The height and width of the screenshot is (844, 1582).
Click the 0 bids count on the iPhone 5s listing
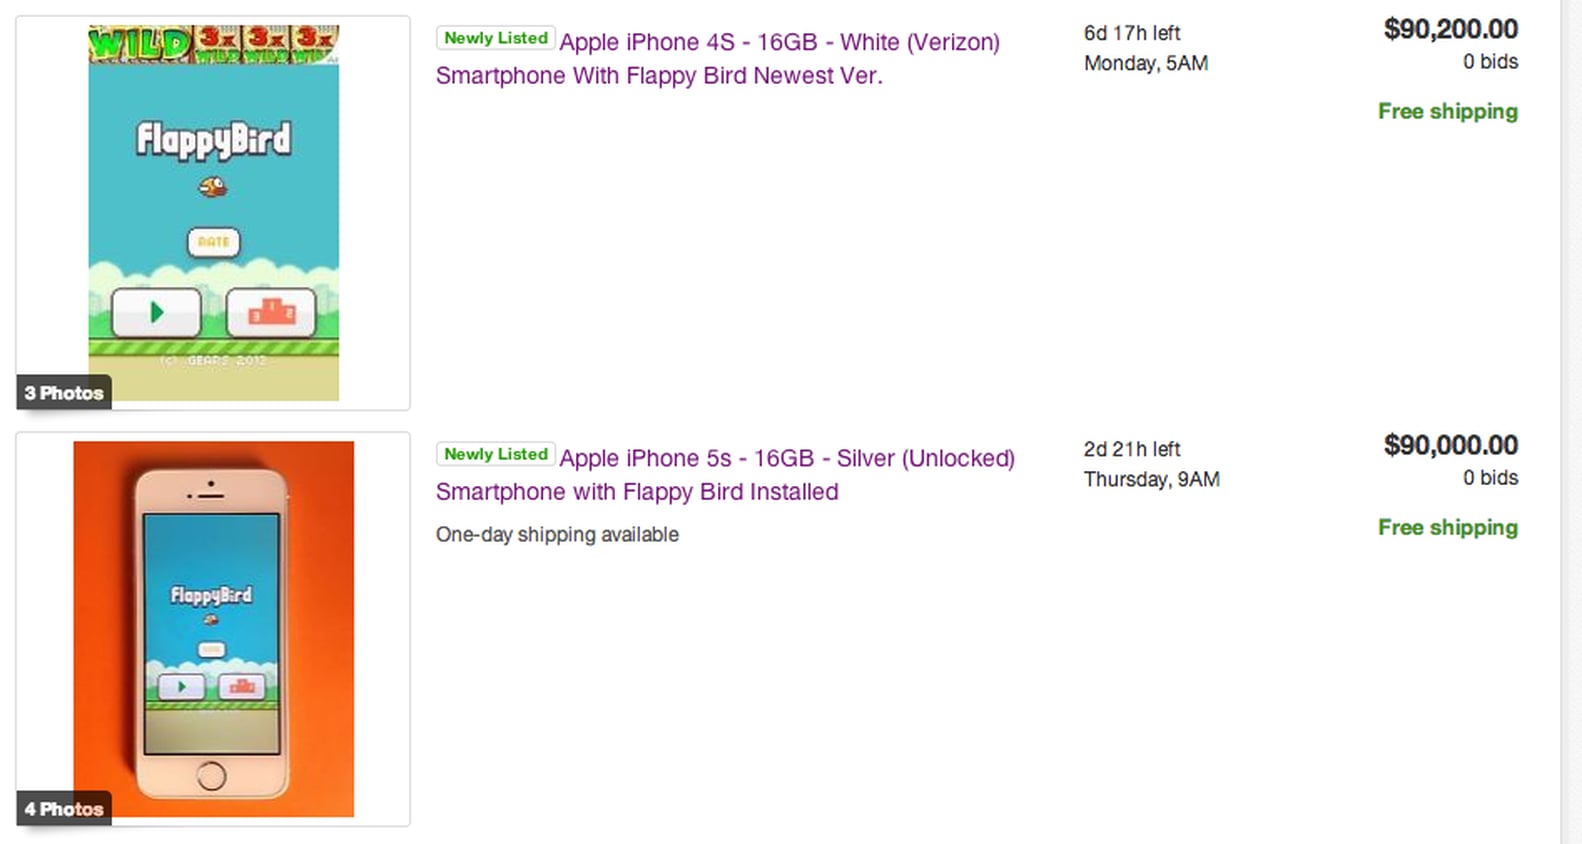tap(1491, 478)
